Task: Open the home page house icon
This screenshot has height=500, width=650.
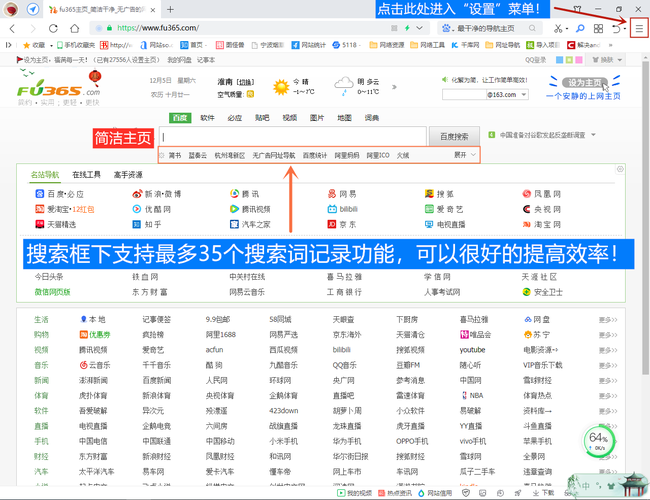Action: tap(75, 28)
